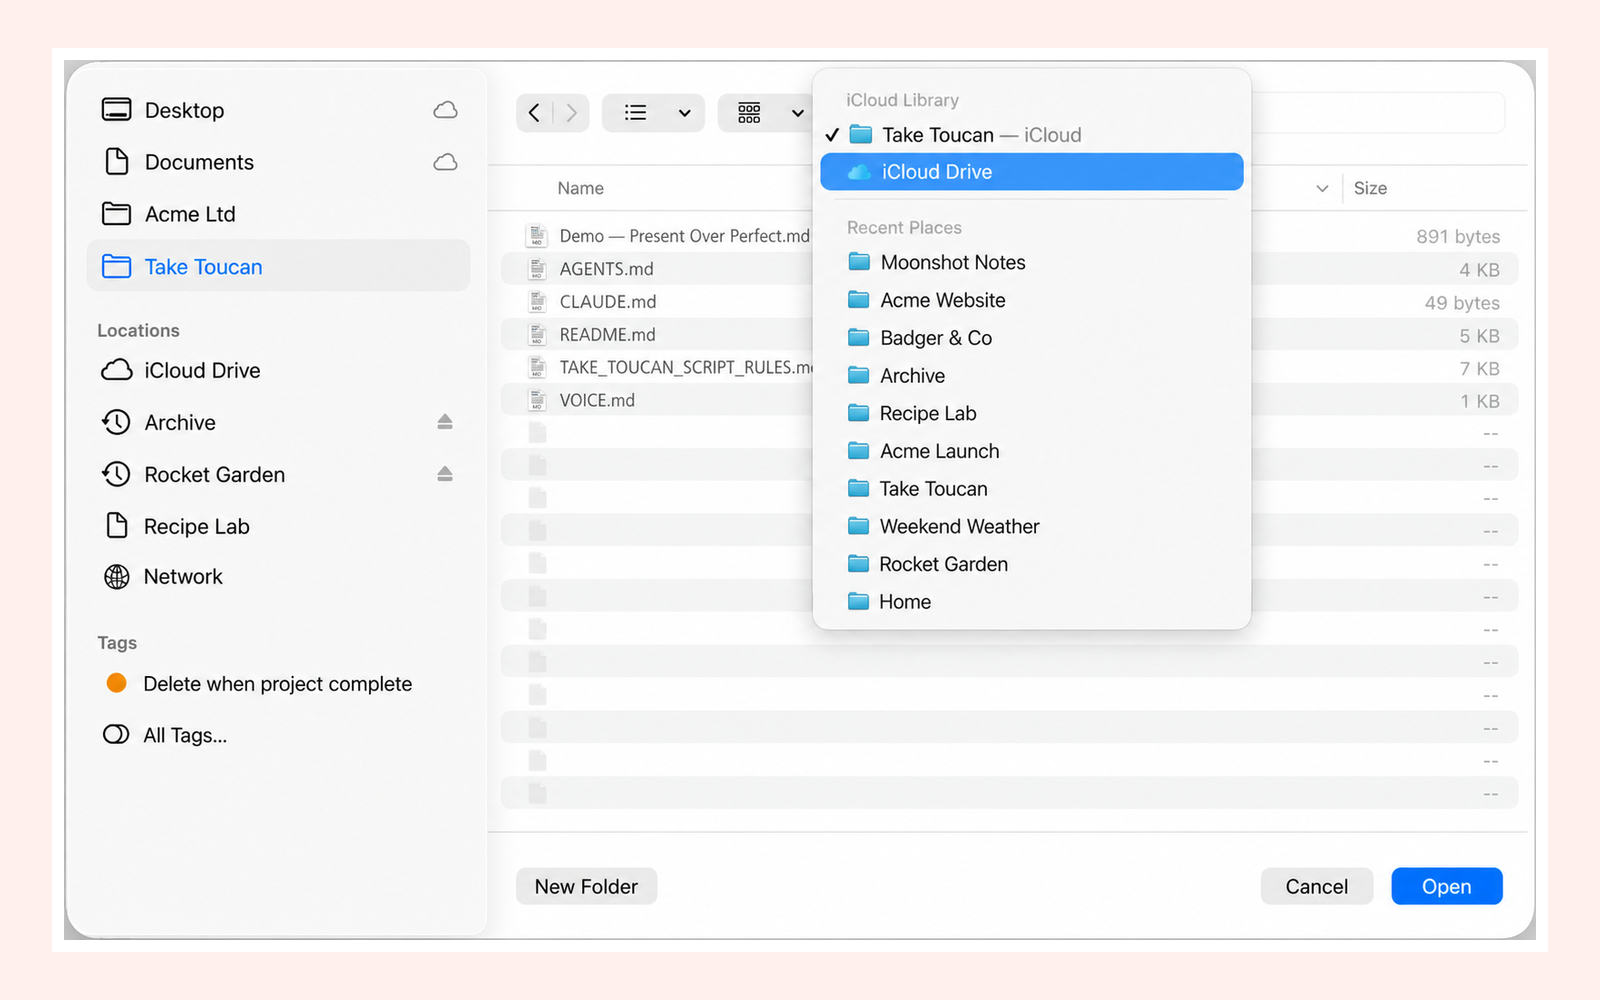The width and height of the screenshot is (1600, 1000).
Task: Click the cloud status icon next to Desktop
Action: [445, 110]
